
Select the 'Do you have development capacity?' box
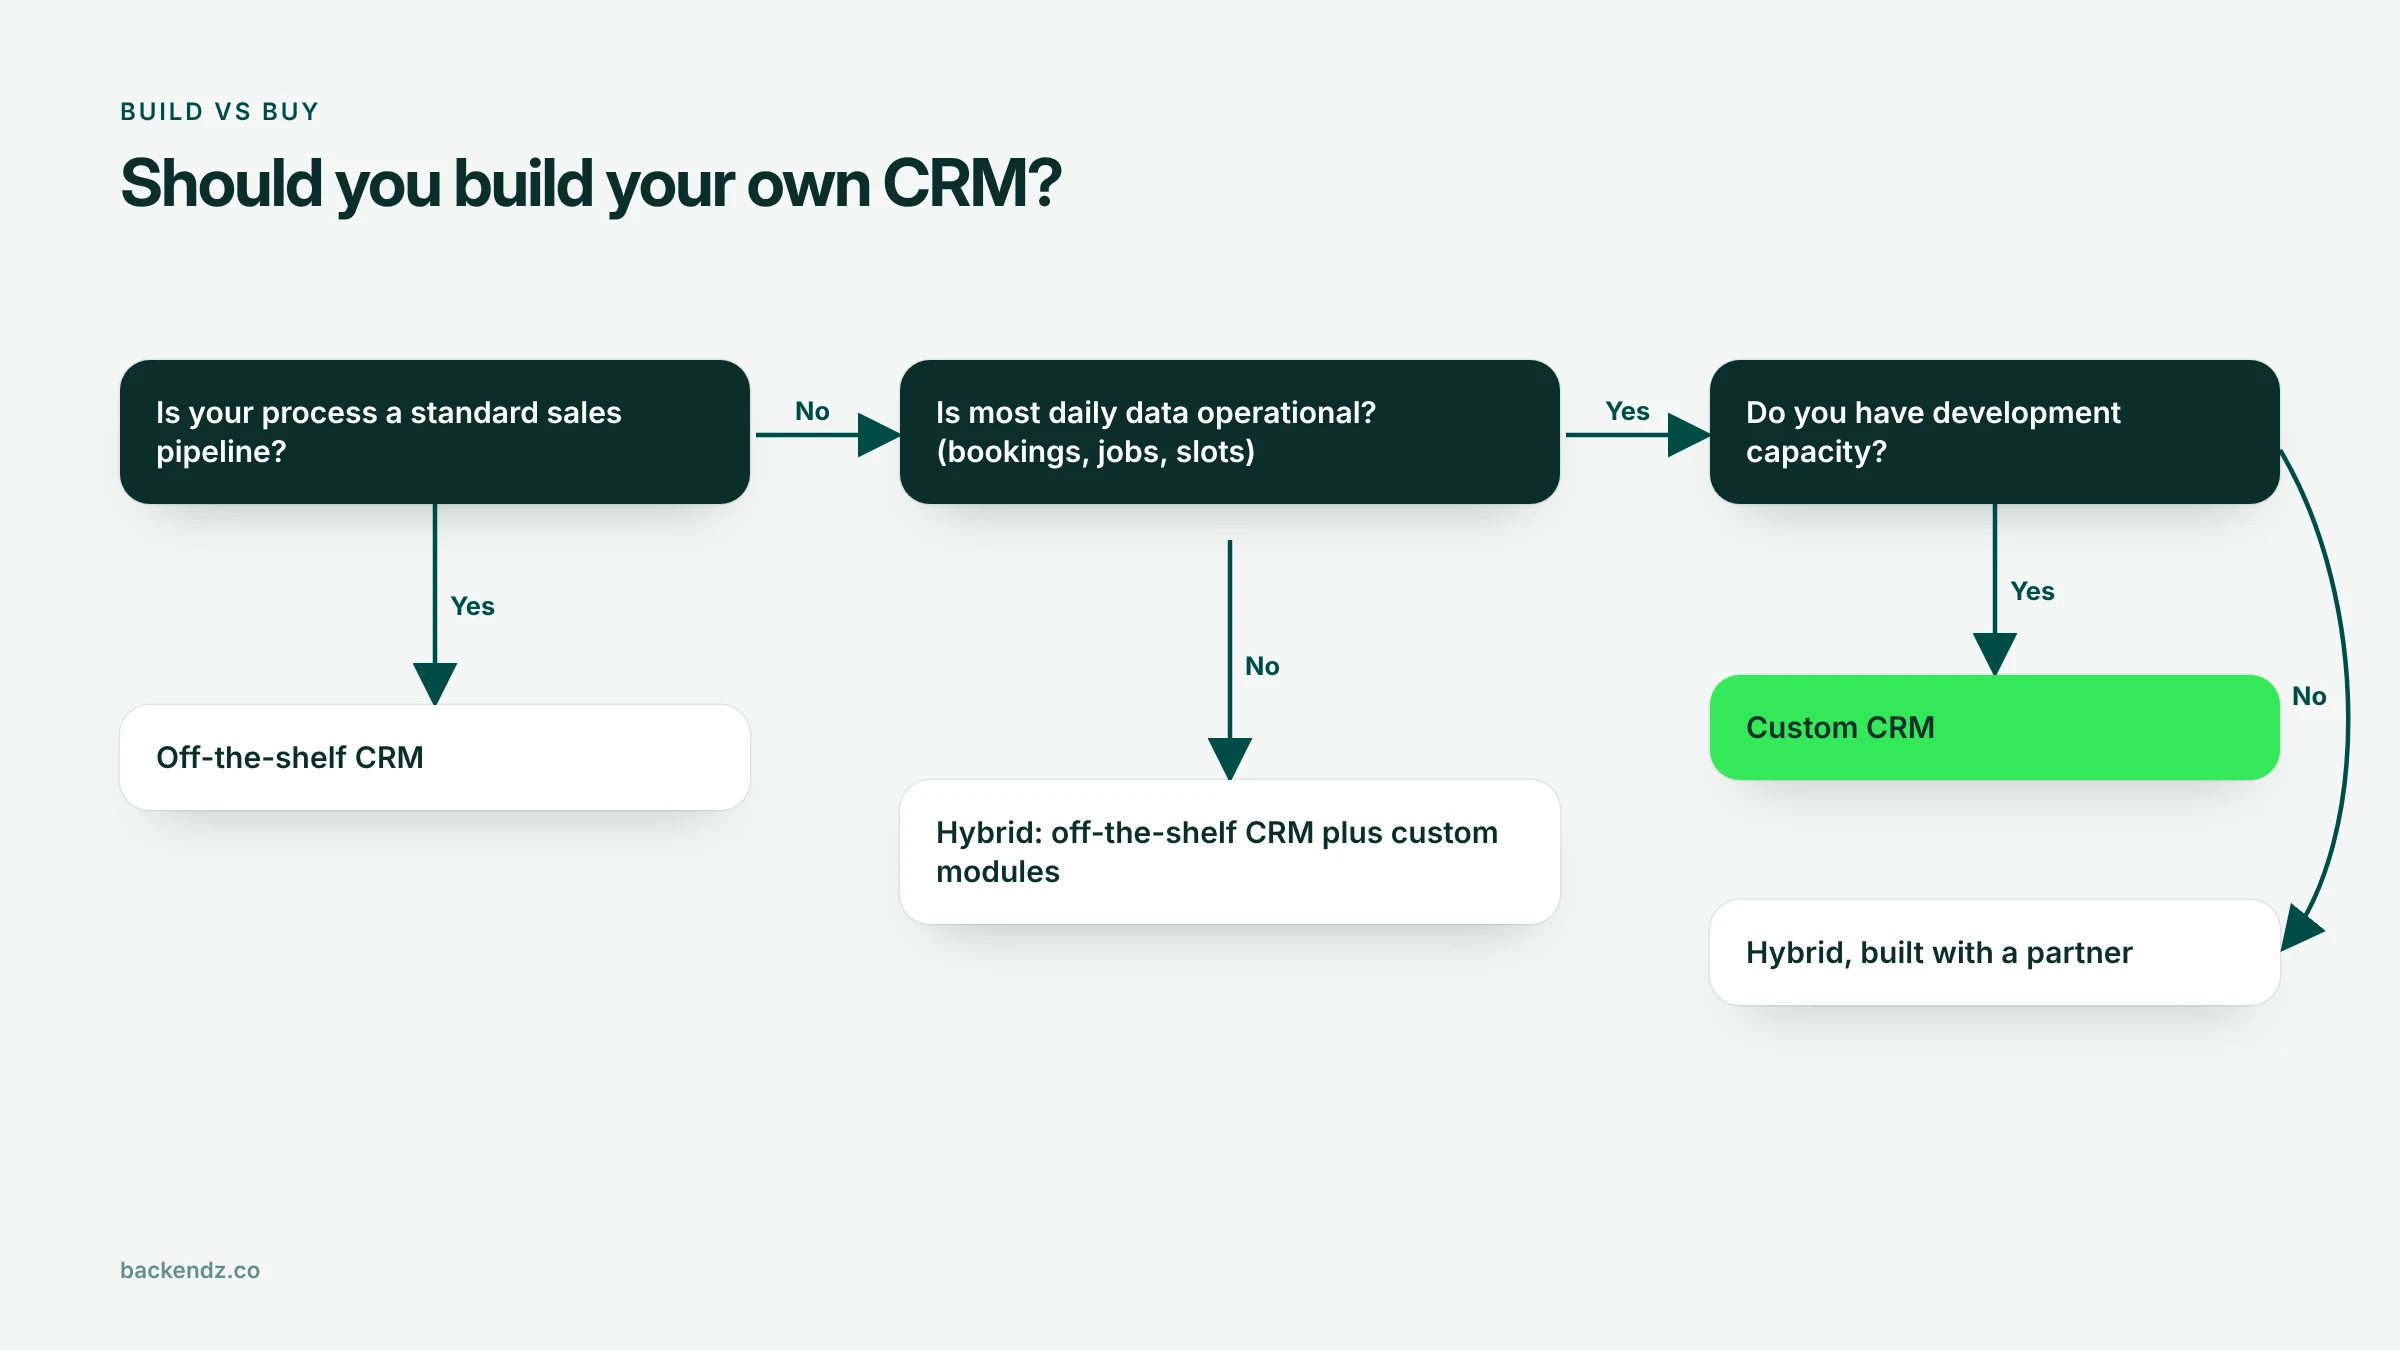point(1995,432)
